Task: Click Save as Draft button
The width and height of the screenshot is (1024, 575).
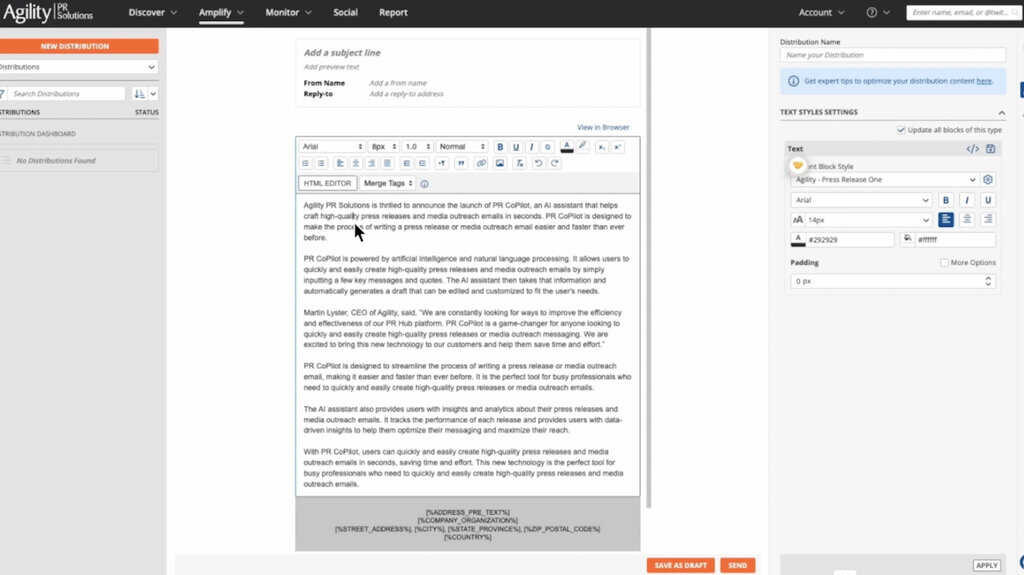Action: click(x=680, y=565)
